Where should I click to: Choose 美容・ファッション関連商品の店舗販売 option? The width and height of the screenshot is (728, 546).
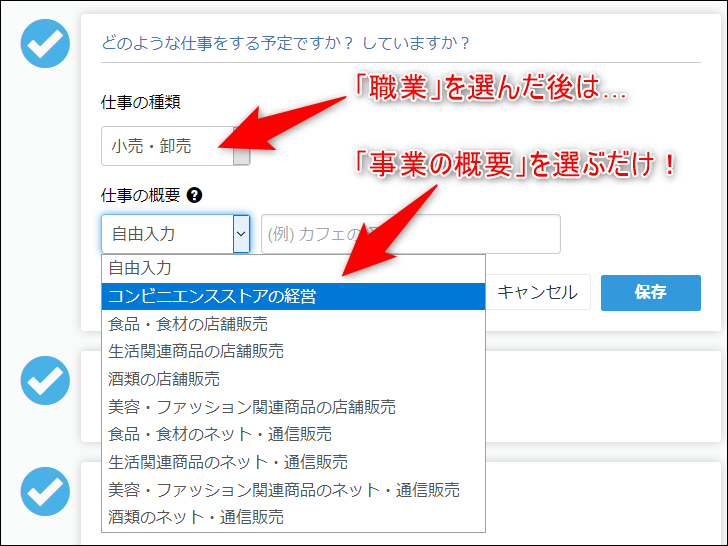[x=252, y=407]
